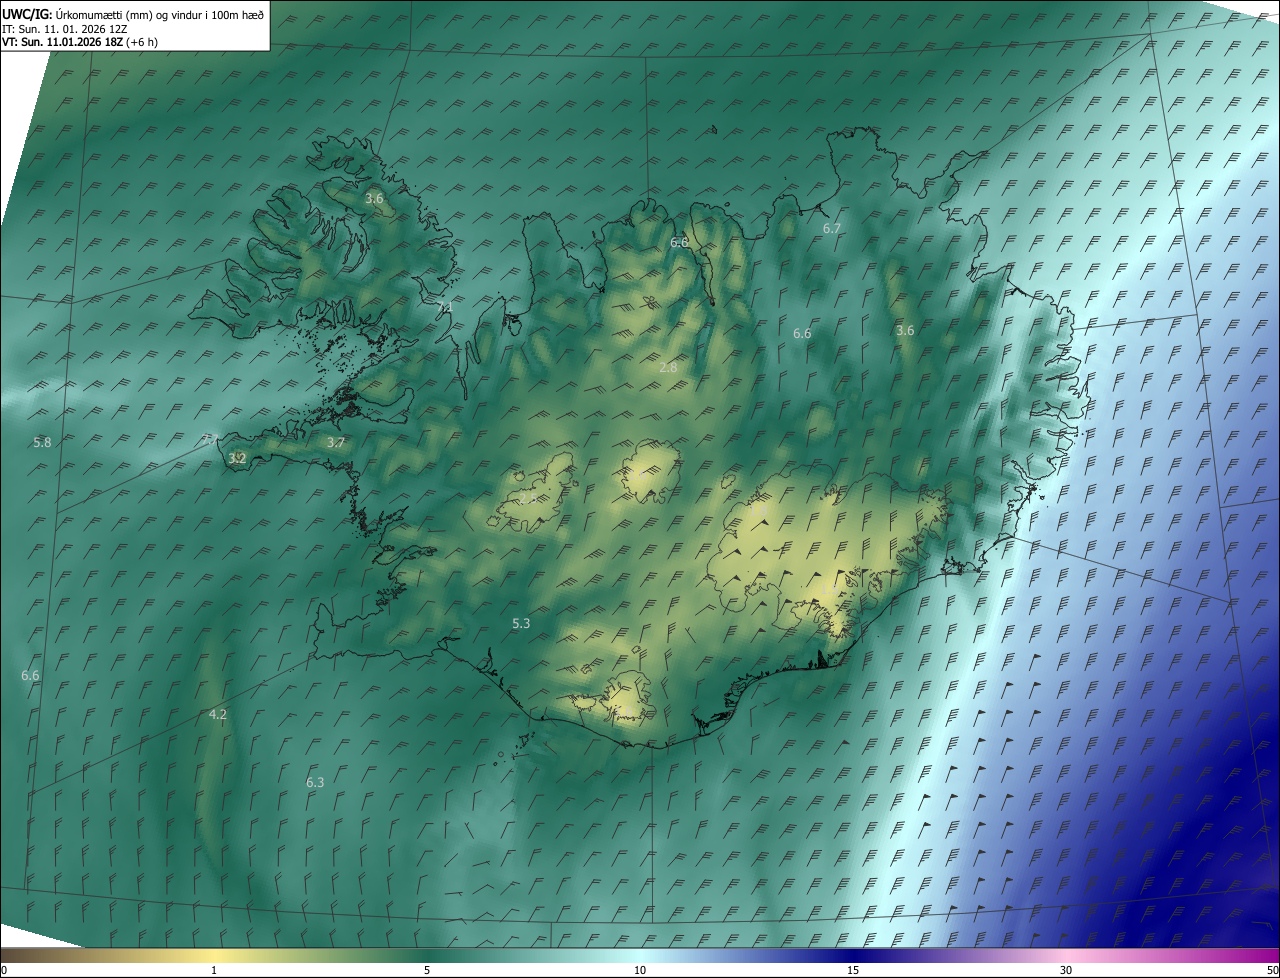Click the valid time line "VT: Sun. 11.01.2026 18Z (+6 h)"

point(80,42)
